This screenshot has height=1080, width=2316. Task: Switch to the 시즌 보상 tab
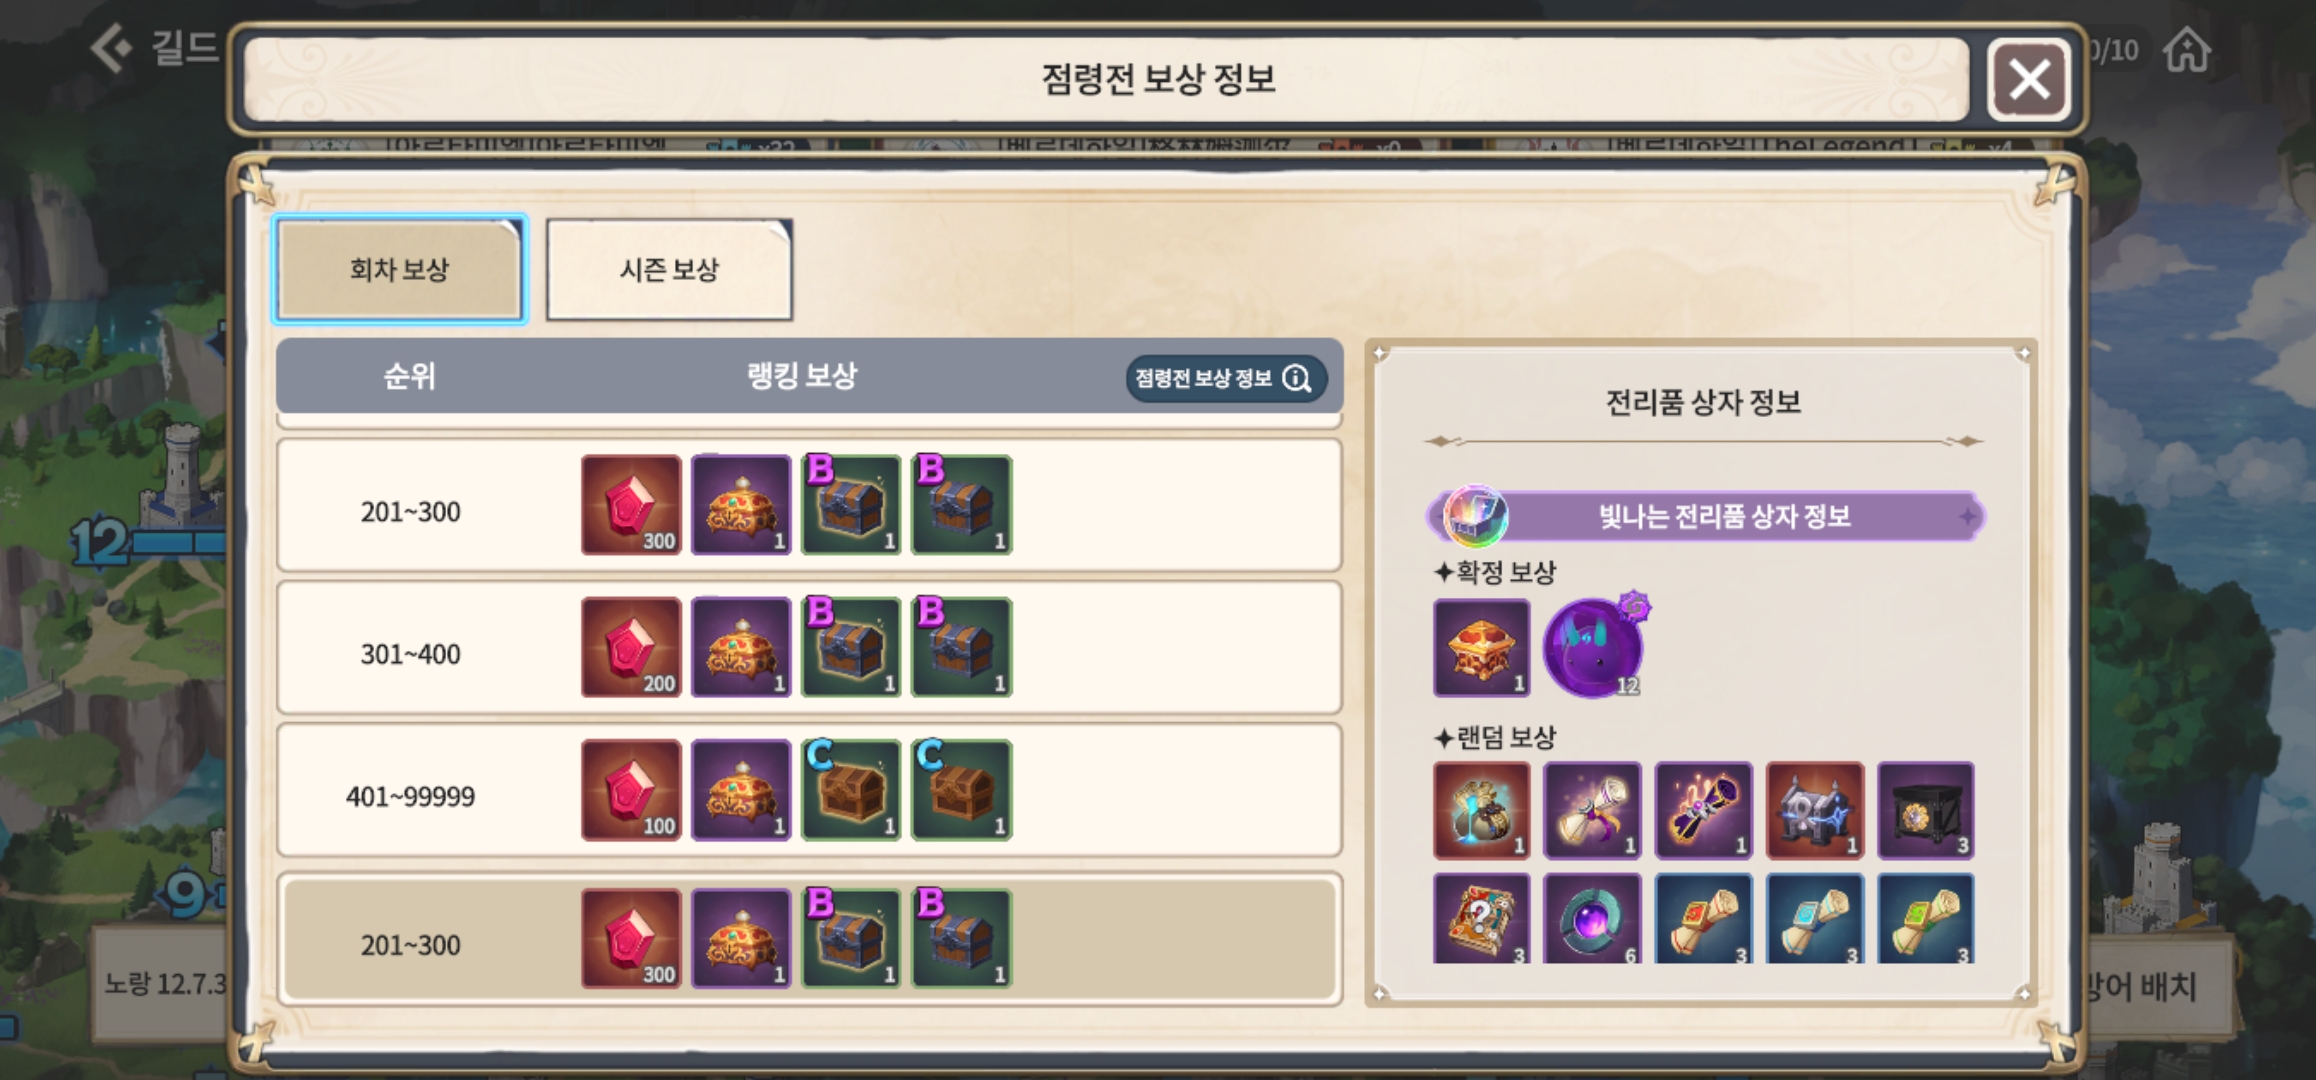click(x=669, y=269)
